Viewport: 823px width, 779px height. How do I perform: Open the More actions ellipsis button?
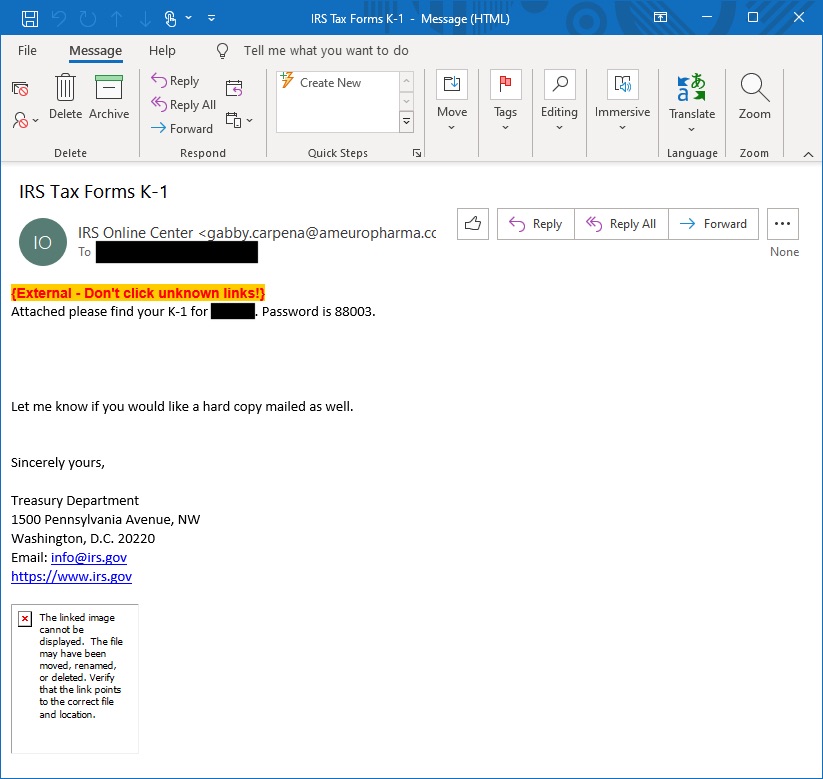point(783,224)
